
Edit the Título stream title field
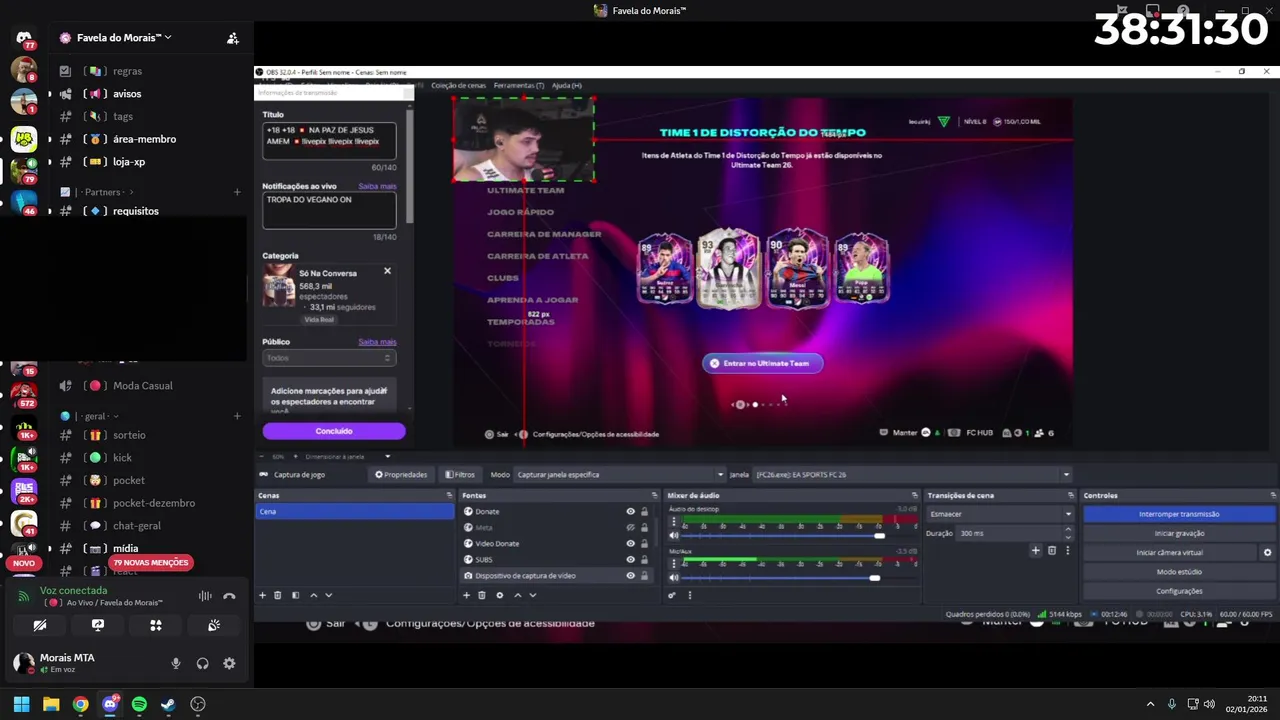(329, 141)
